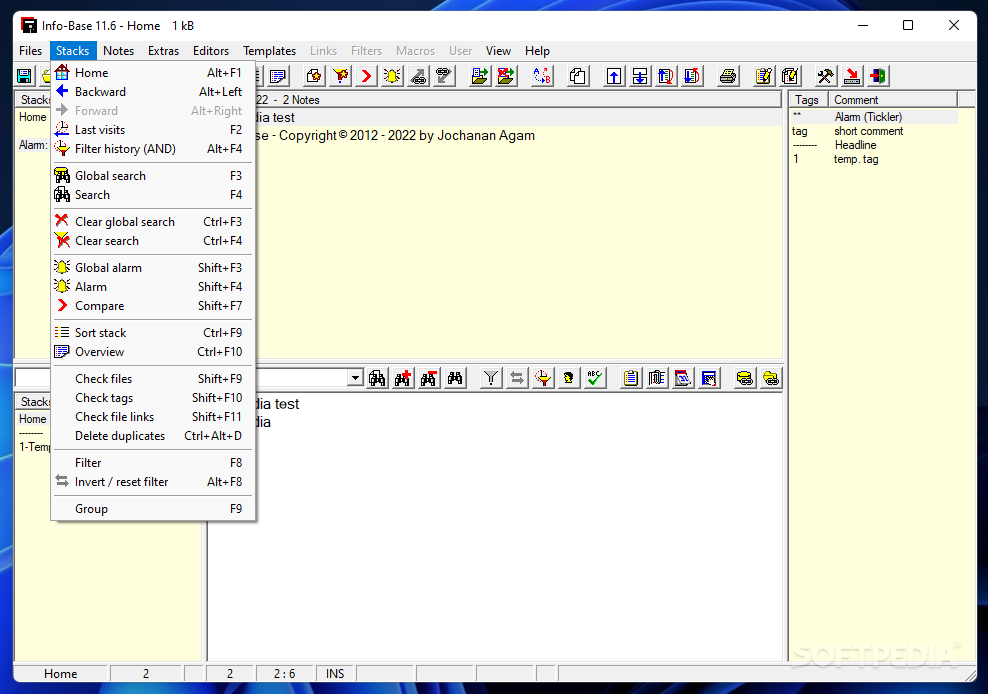Click the binoculars with red minus icon
The image size is (988, 694).
click(x=428, y=378)
